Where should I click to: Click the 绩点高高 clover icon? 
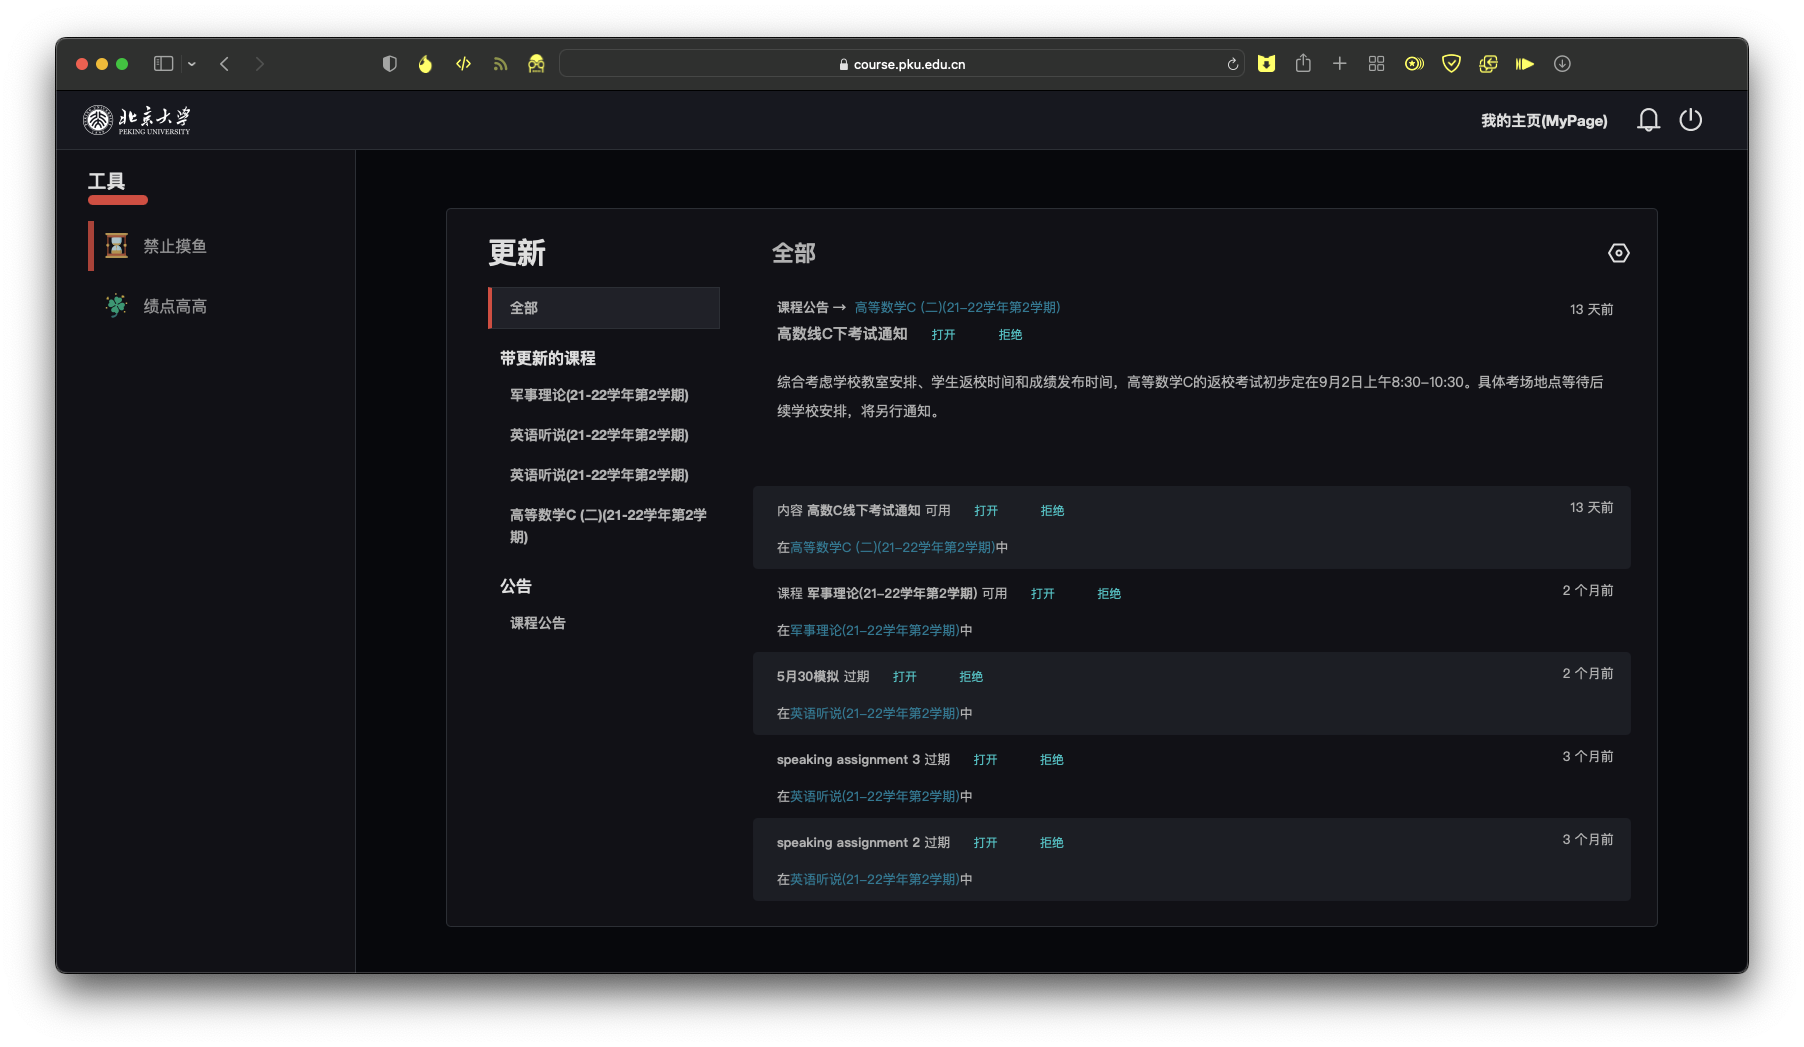click(x=117, y=305)
